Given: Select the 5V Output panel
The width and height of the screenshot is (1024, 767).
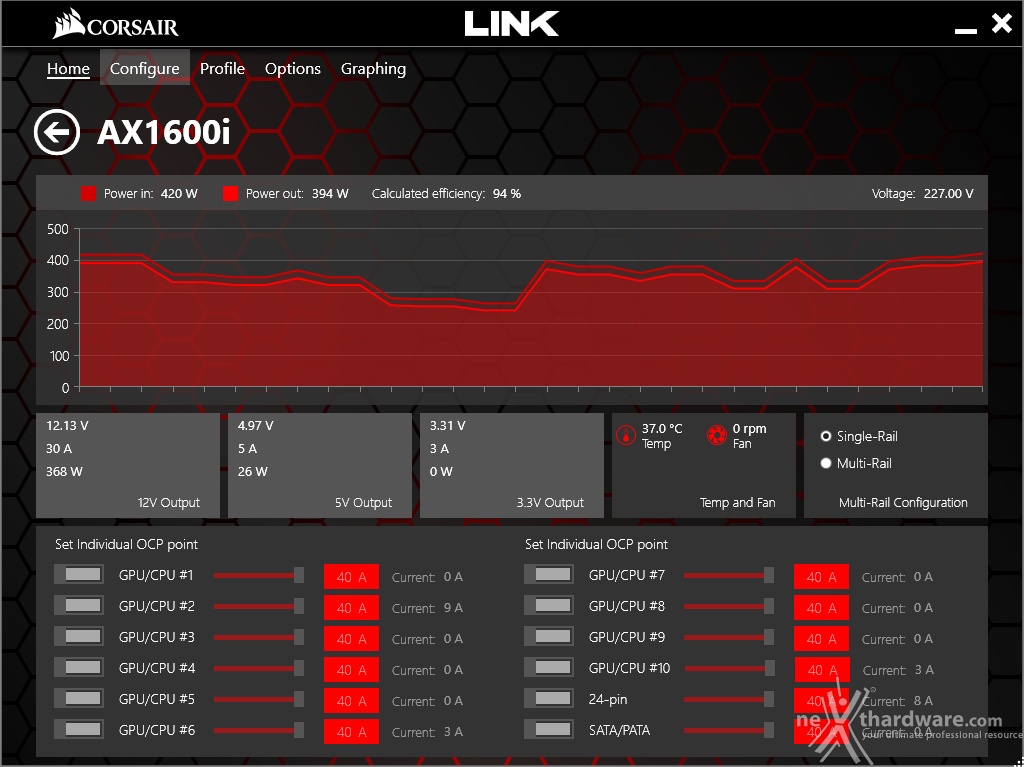Looking at the screenshot, I should click(x=320, y=465).
